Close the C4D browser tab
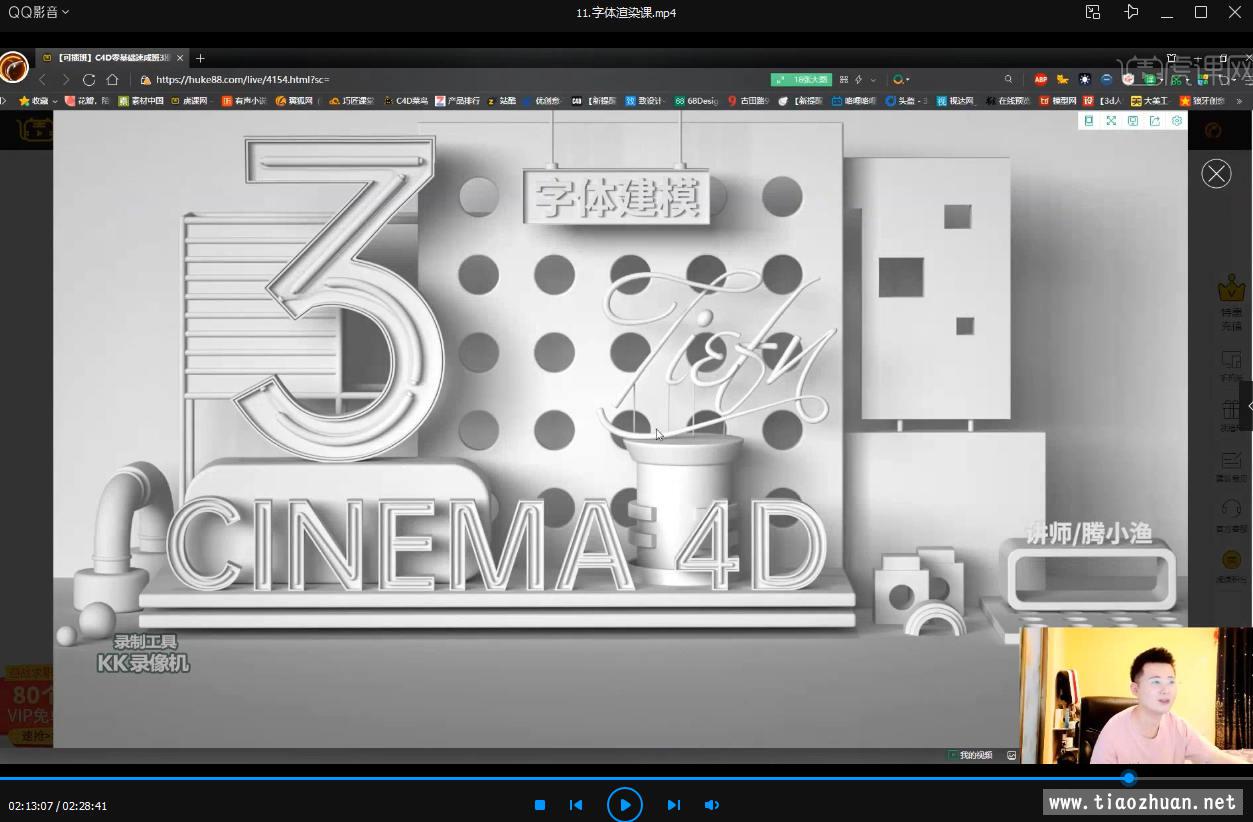The image size is (1253, 822). click(180, 58)
